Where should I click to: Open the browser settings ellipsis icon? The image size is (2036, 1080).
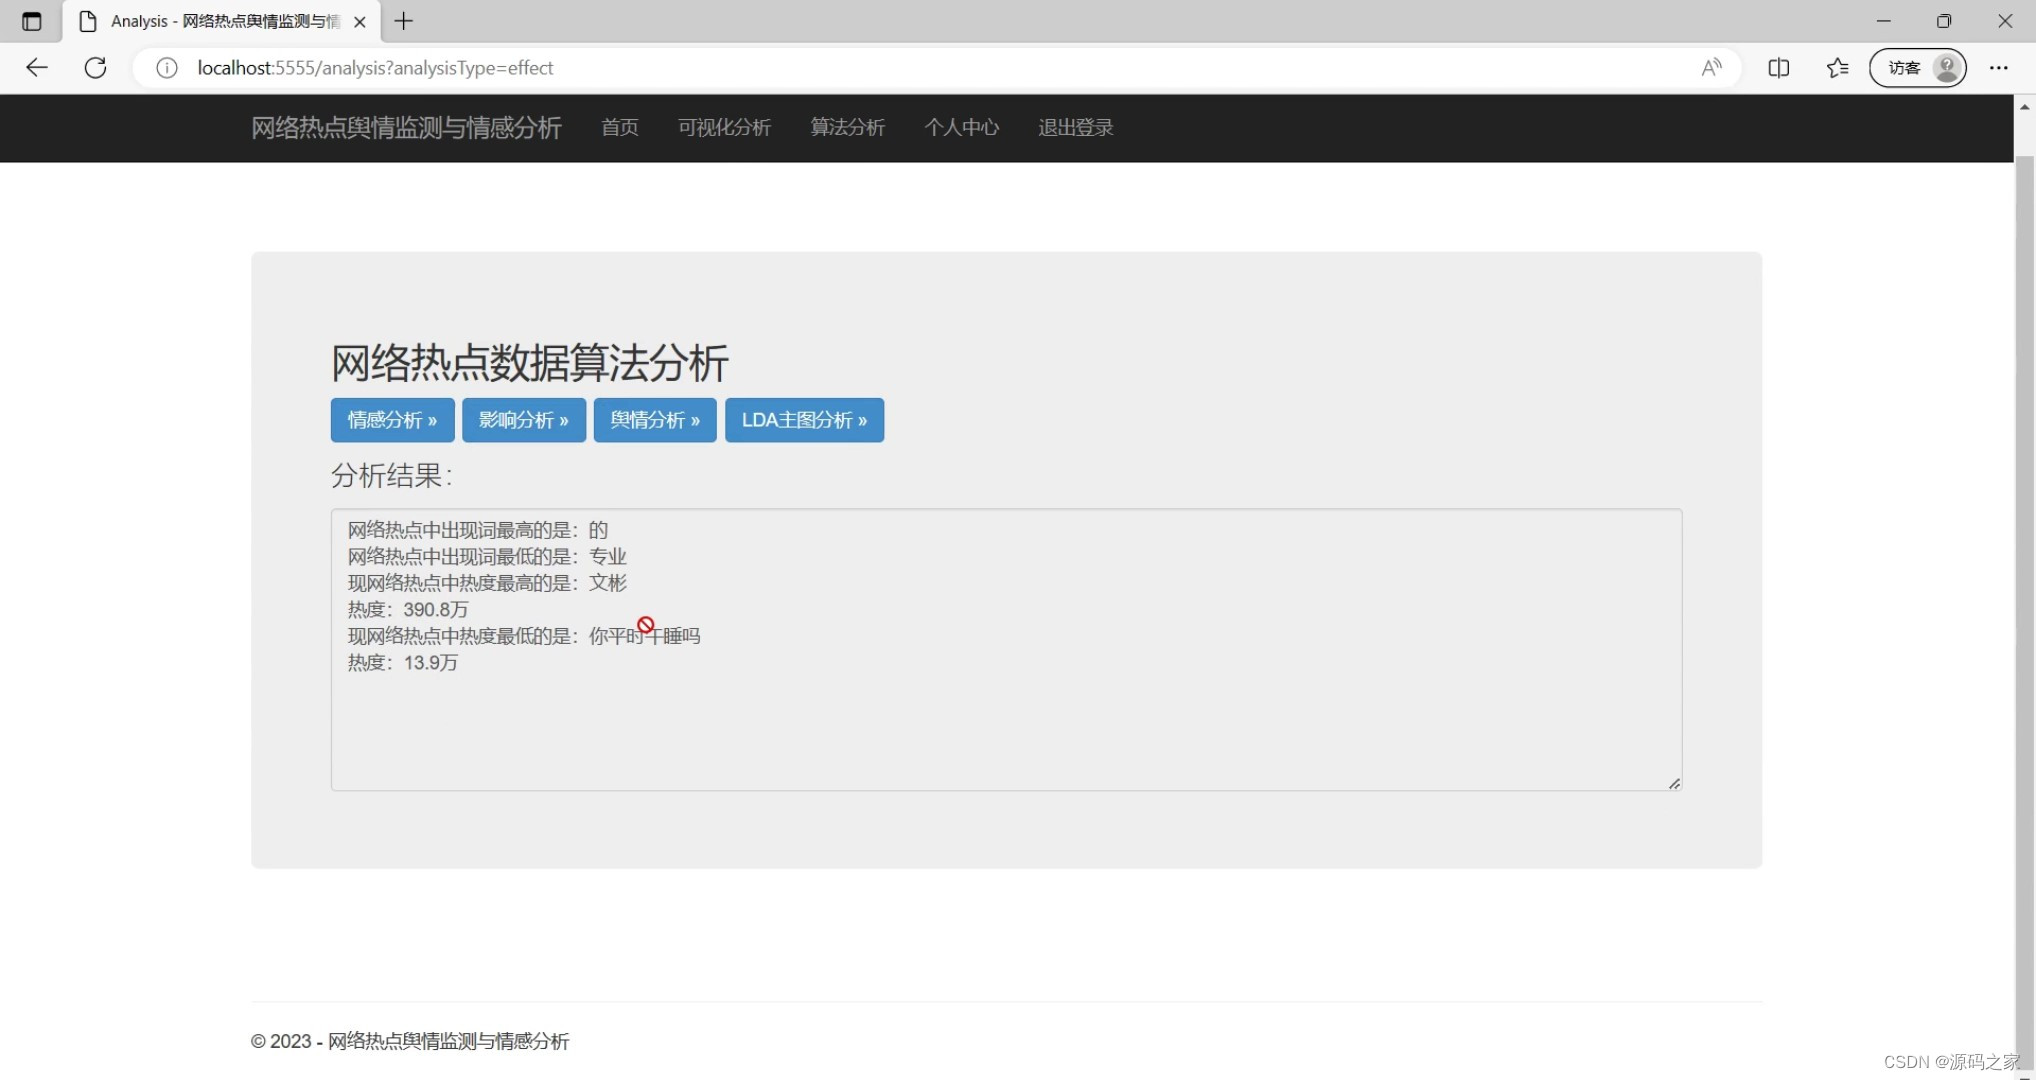(x=1998, y=67)
